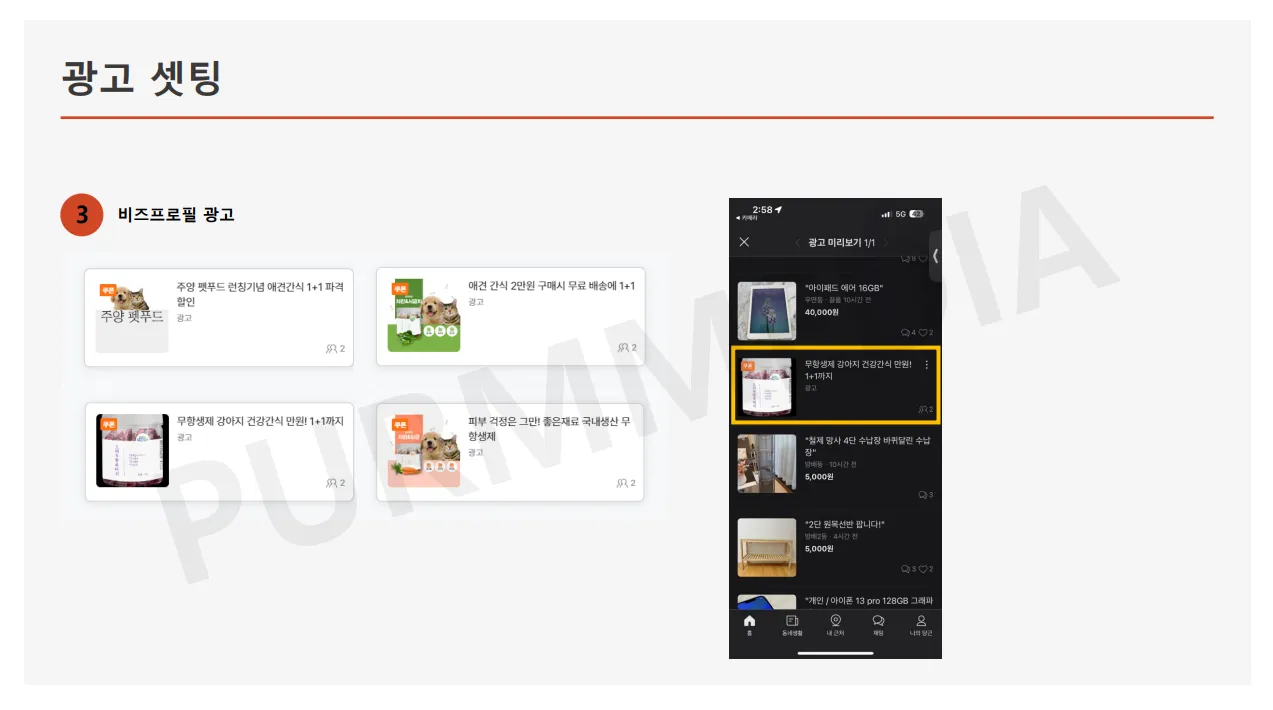The width and height of the screenshot is (1273, 710).
Task: Open the 철제 망사 4단 수납장 listing title
Action: 867,445
